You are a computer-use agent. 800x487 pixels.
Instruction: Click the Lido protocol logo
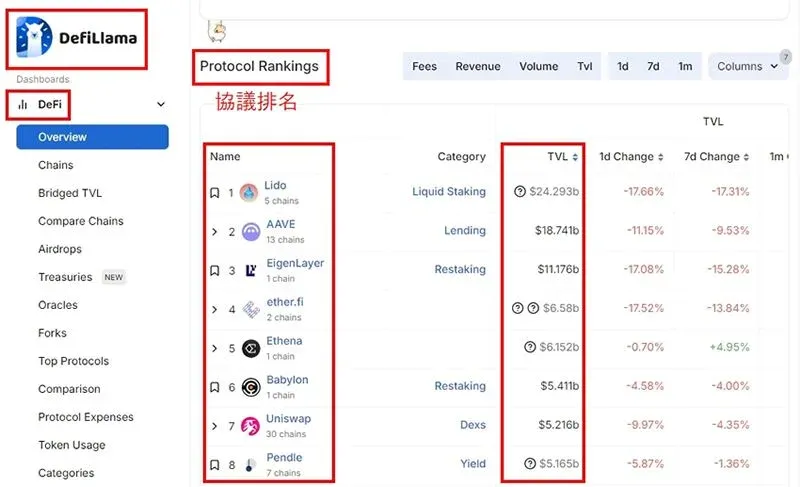249,193
